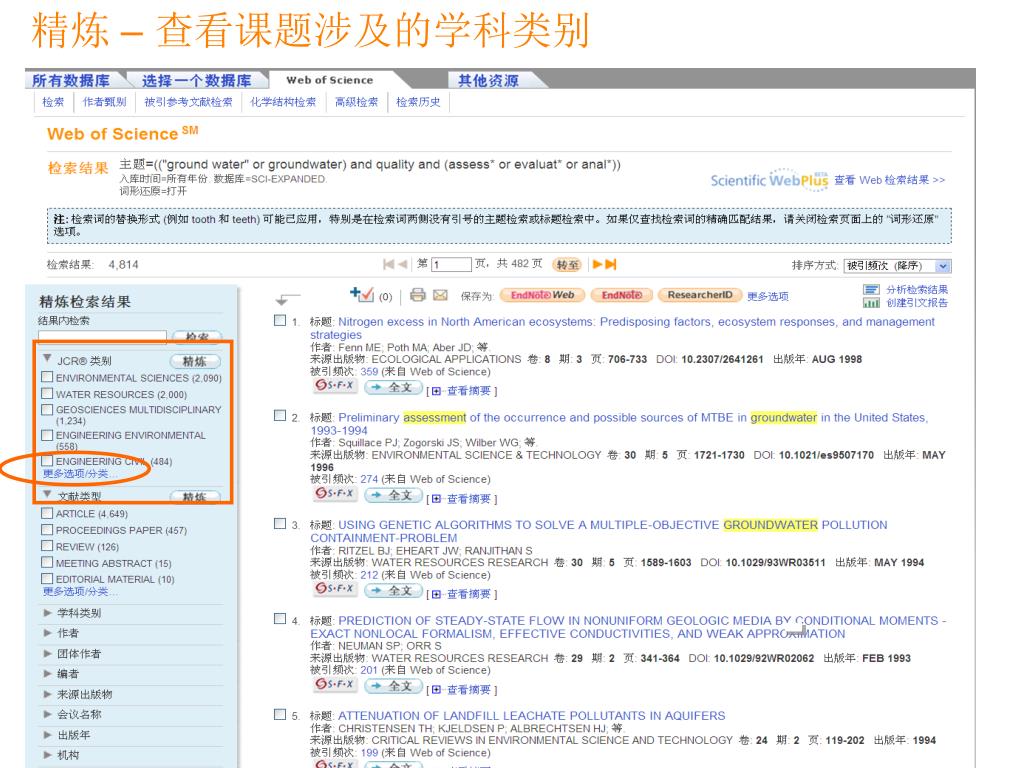Select checkbox for result number 3
Screen dimensions: 1024x768
280,524
